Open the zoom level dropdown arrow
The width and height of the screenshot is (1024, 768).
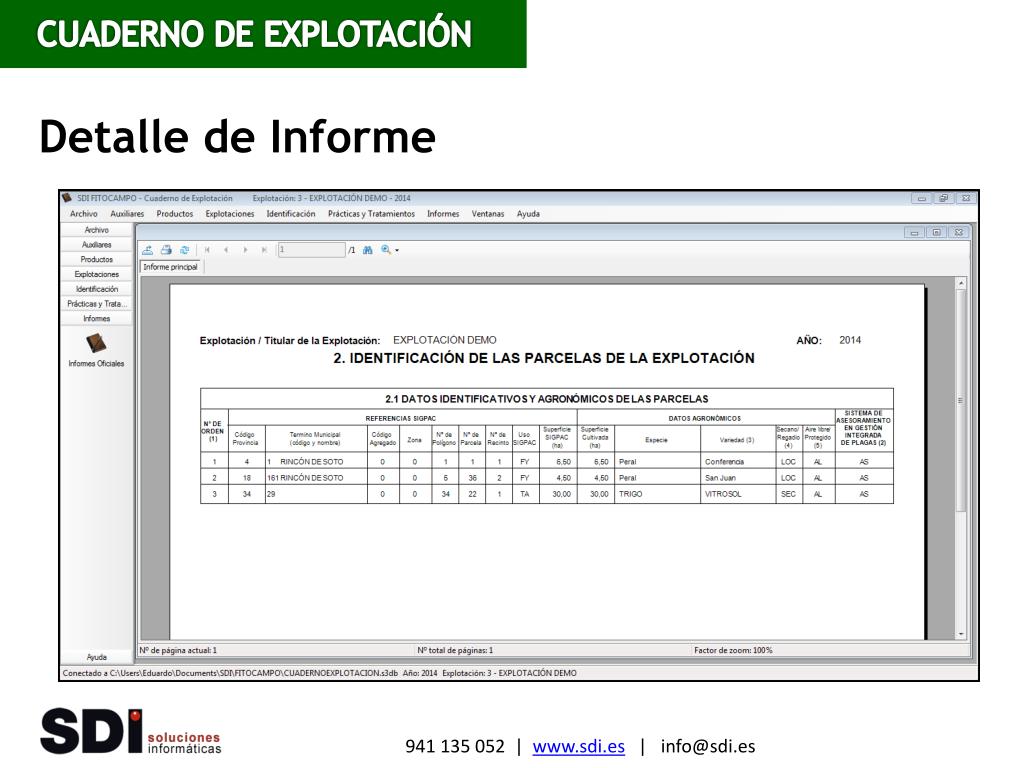[x=397, y=251]
